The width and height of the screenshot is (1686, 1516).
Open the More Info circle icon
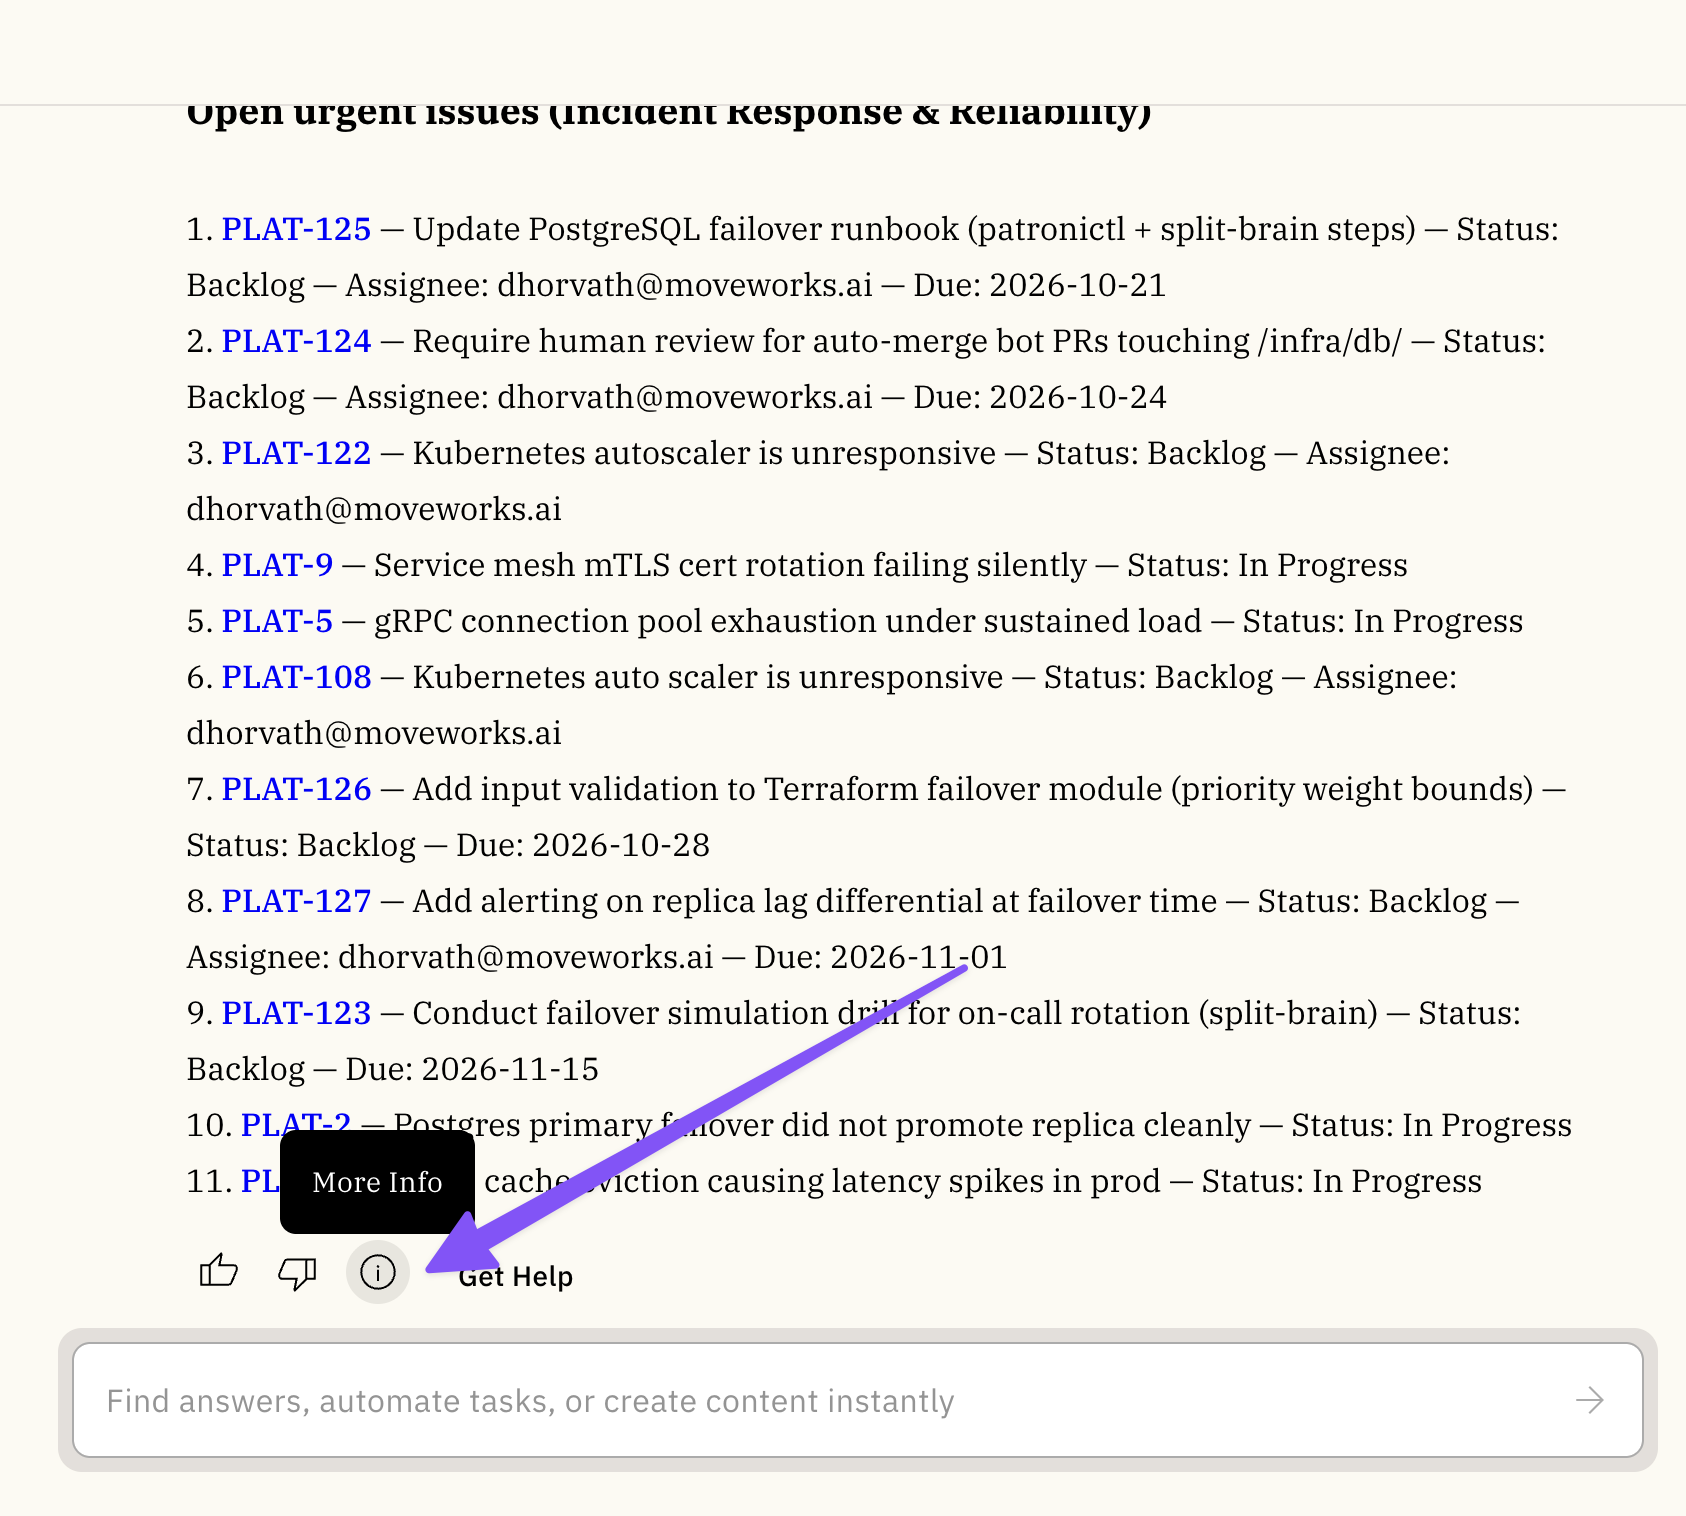[378, 1272]
